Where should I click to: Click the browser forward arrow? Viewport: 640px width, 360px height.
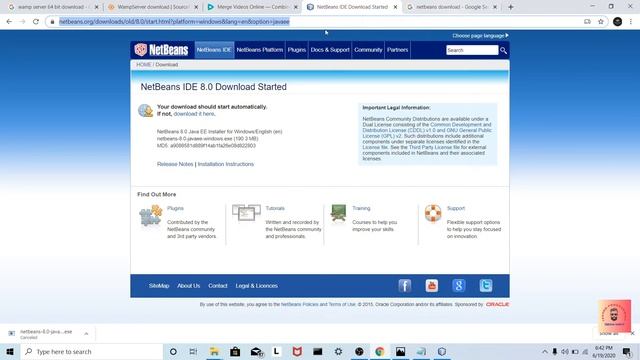22,22
